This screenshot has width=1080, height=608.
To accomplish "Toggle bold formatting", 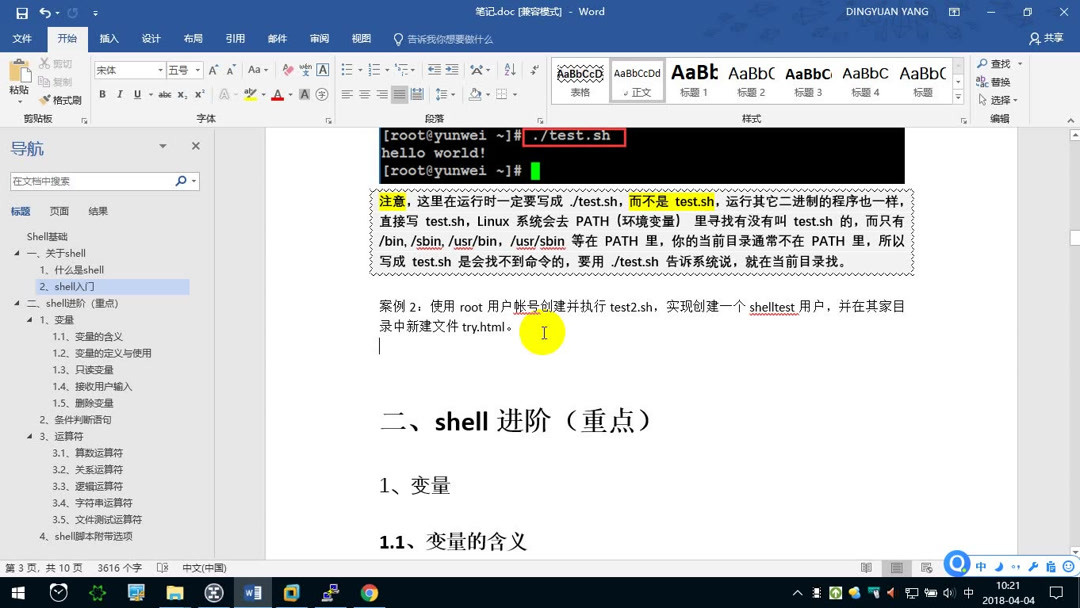I will pos(103,94).
